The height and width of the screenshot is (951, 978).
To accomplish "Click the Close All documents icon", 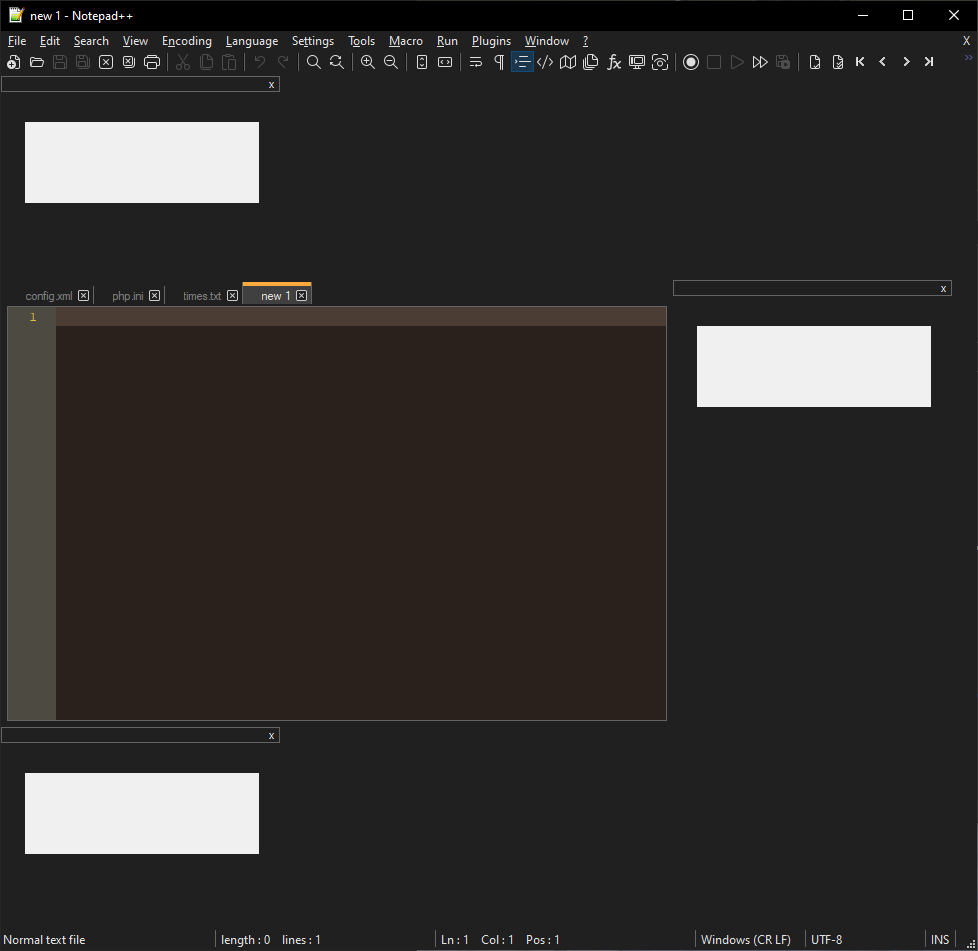I will point(129,62).
